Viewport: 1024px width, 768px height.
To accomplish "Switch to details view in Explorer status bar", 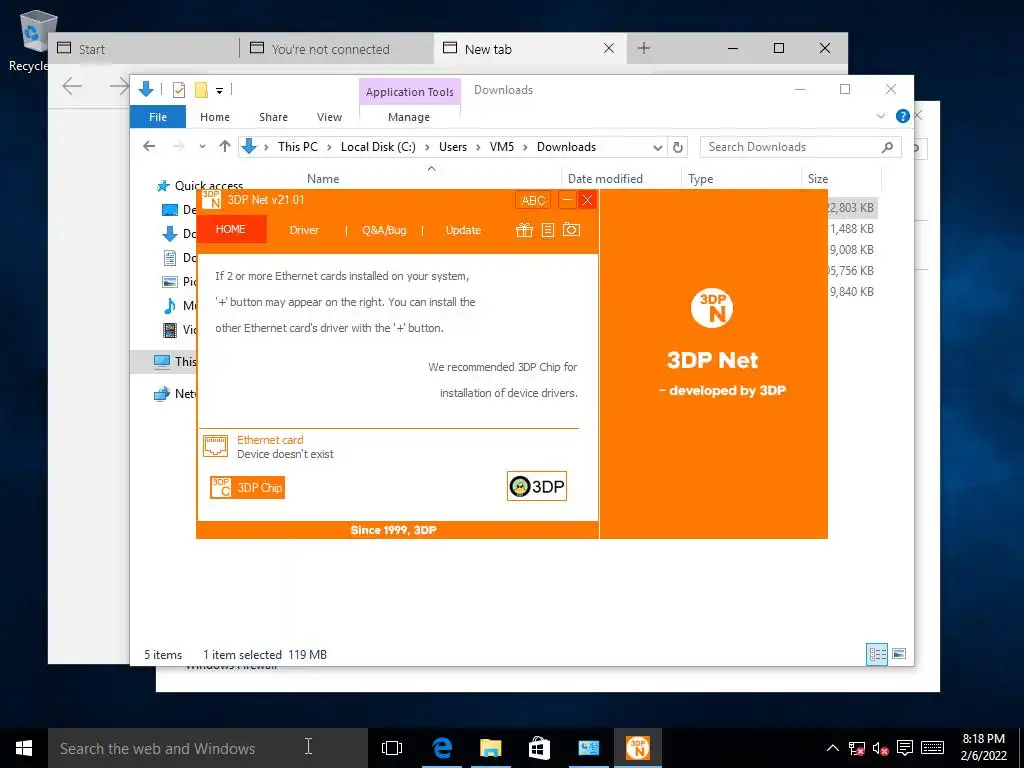I will [876, 654].
